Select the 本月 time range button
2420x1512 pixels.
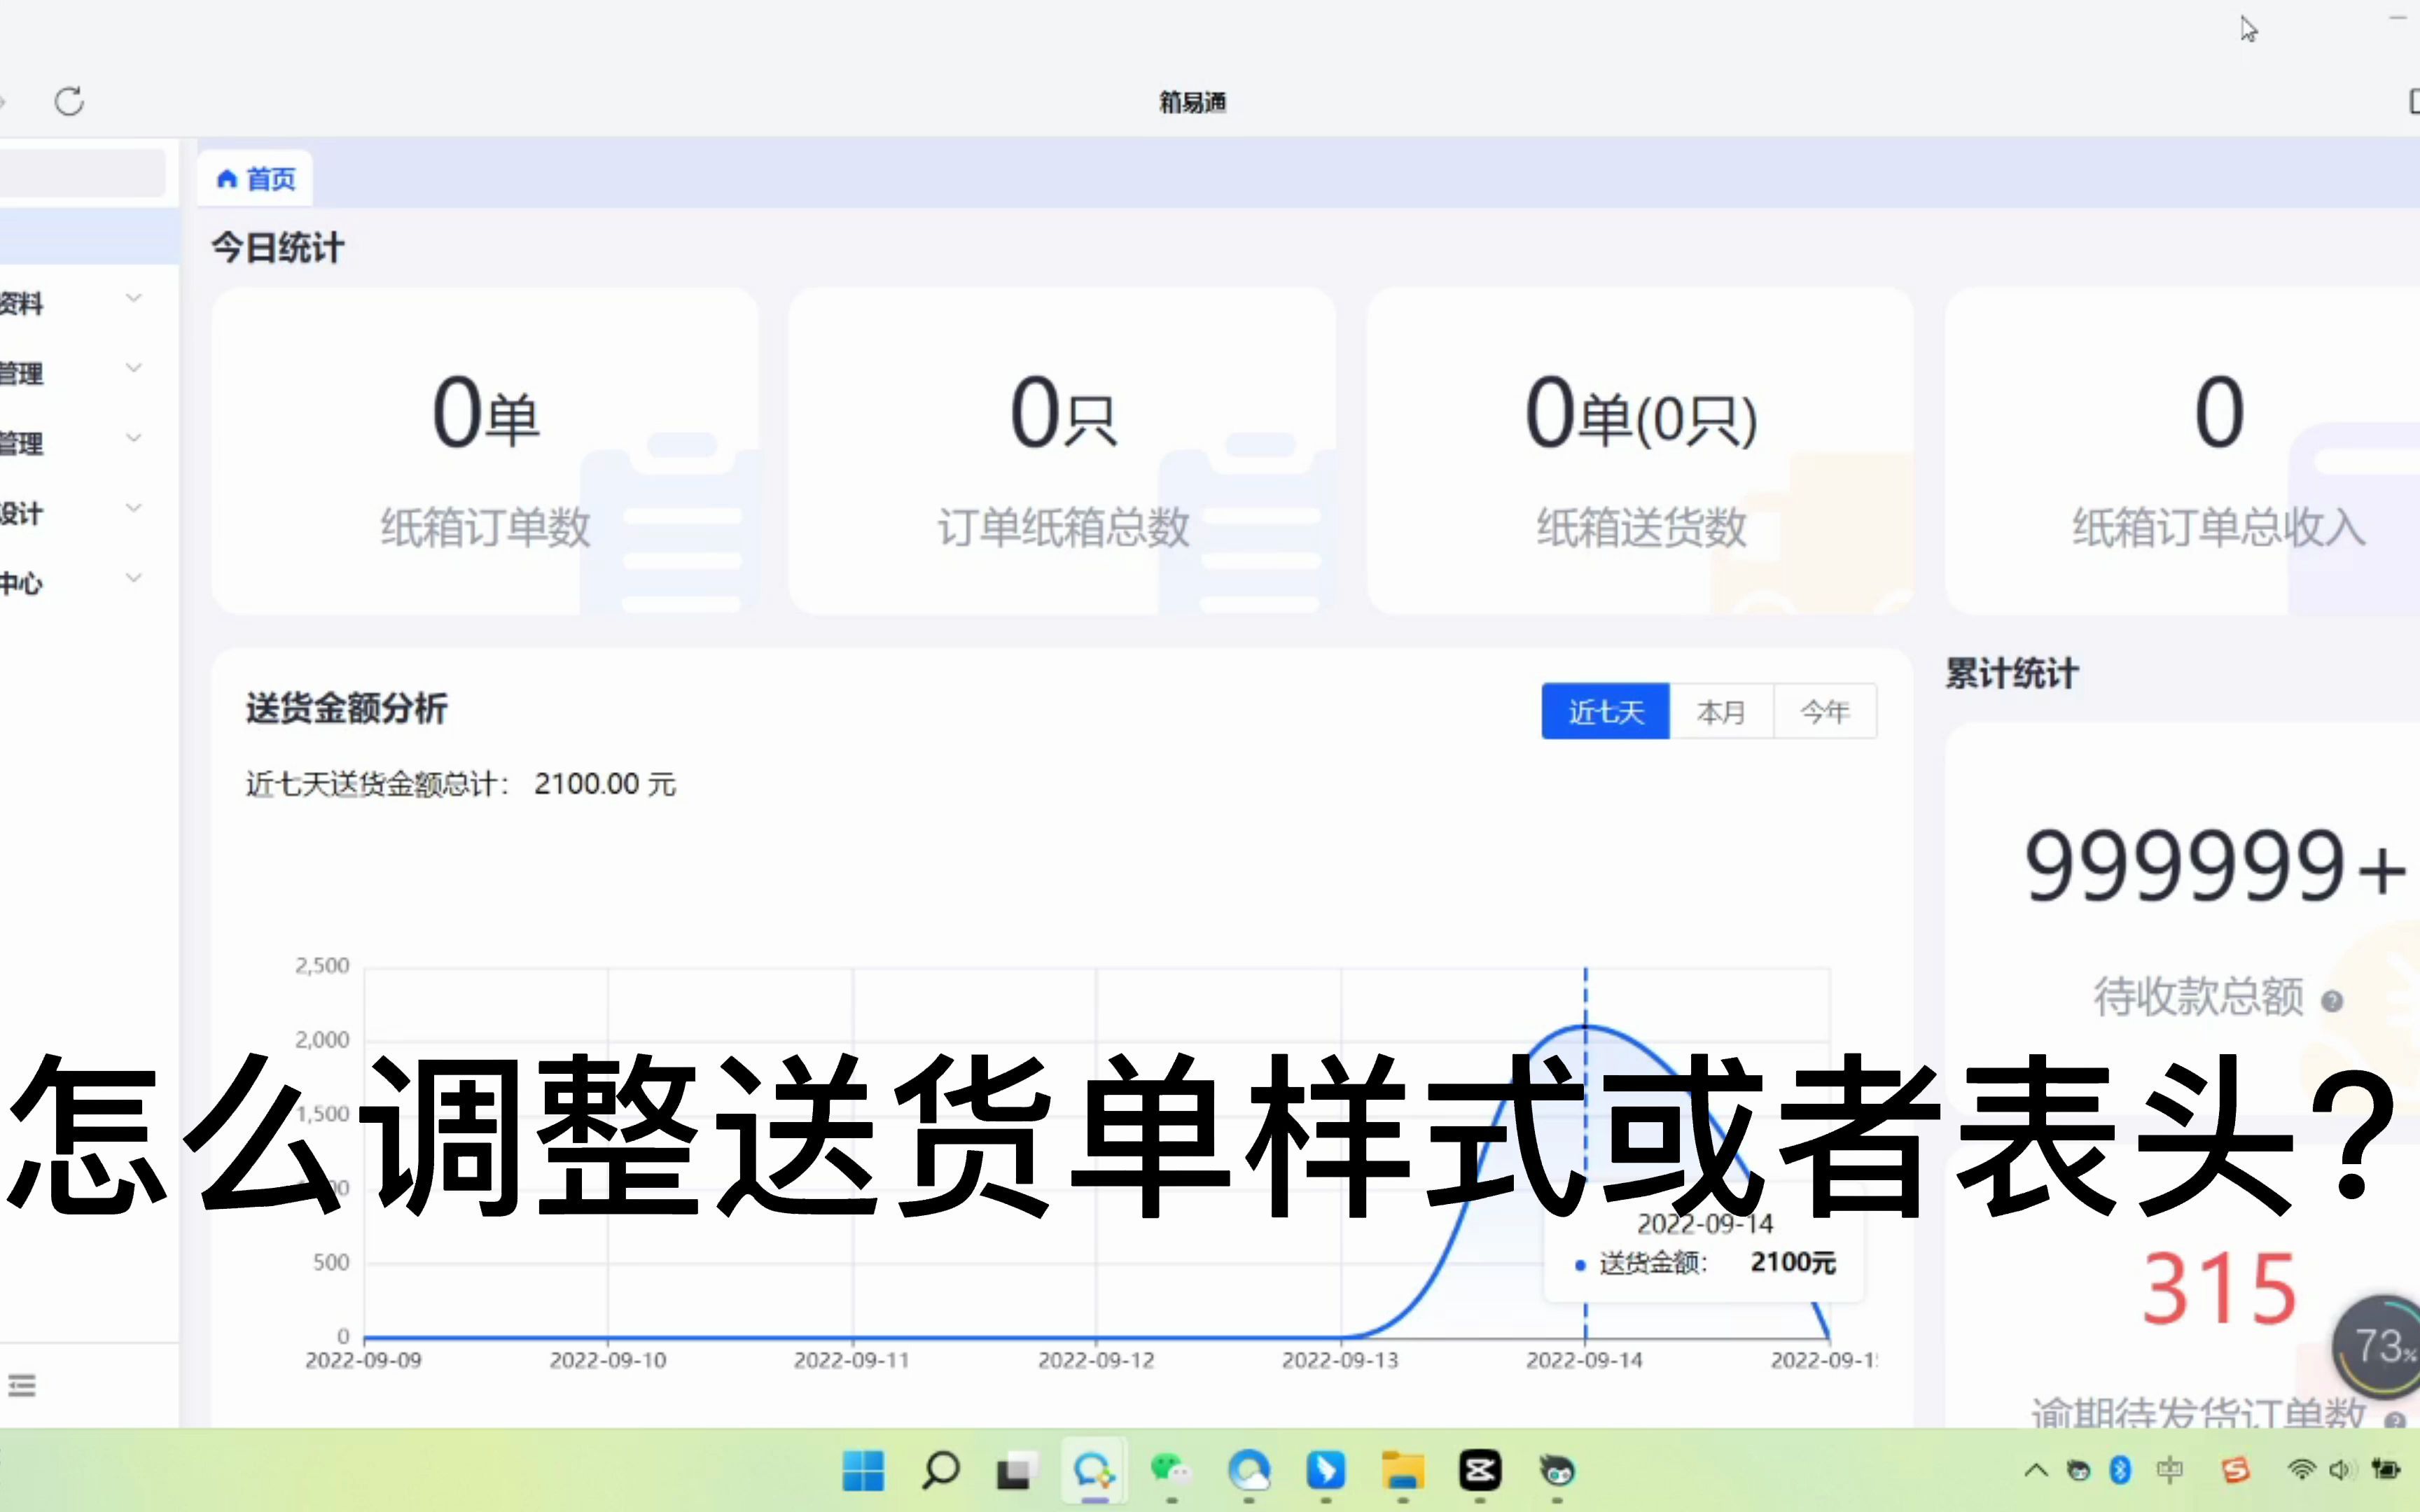tap(1721, 712)
